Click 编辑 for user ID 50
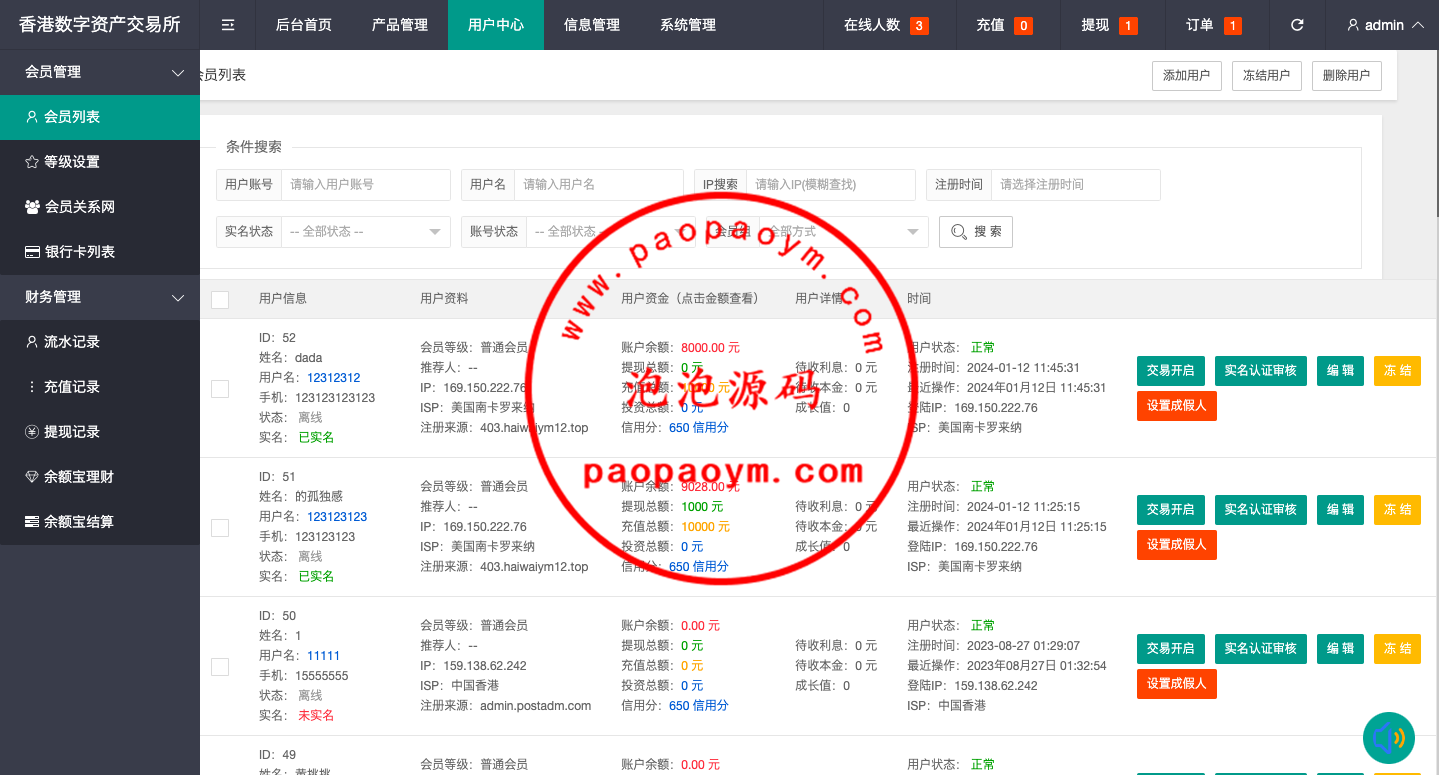This screenshot has height=775, width=1439. coord(1340,648)
